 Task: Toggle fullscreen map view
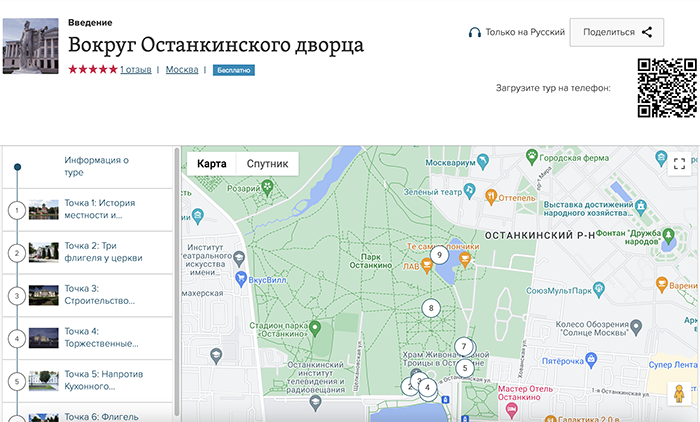pyautogui.click(x=679, y=164)
